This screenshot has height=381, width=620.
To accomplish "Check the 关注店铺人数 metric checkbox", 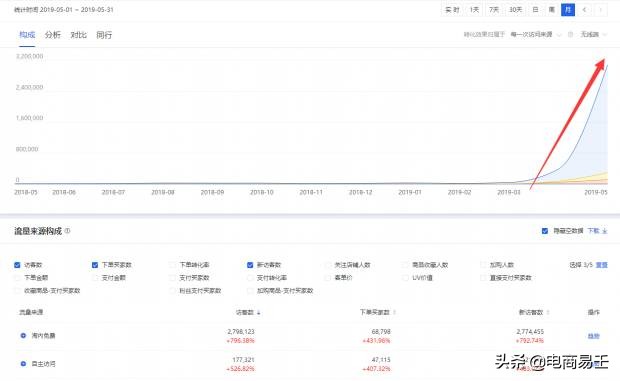I will click(327, 265).
